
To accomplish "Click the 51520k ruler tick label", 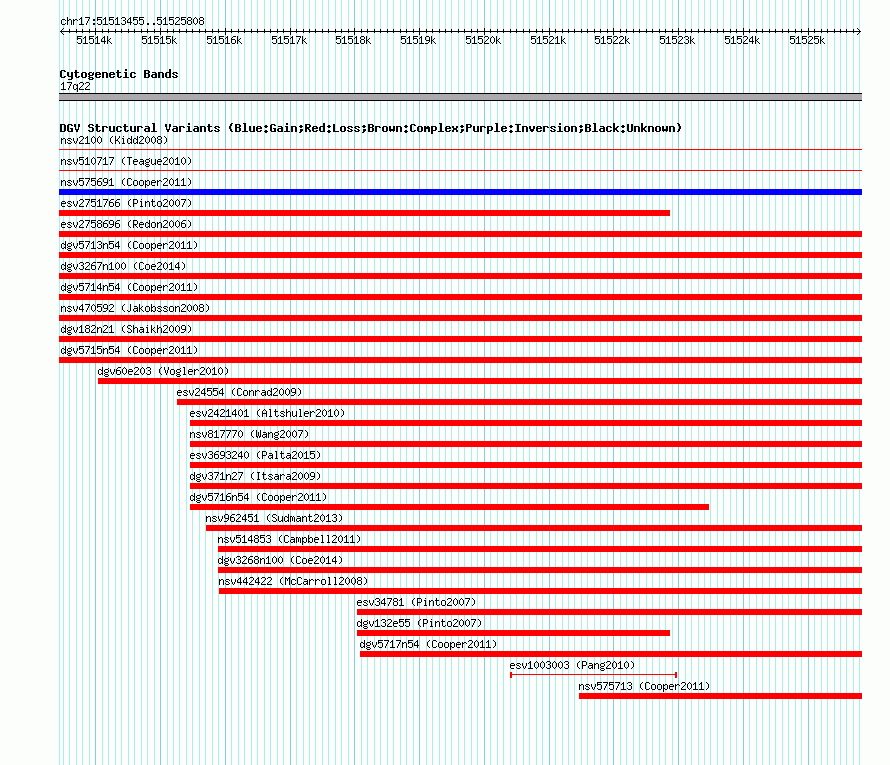I will (x=483, y=40).
